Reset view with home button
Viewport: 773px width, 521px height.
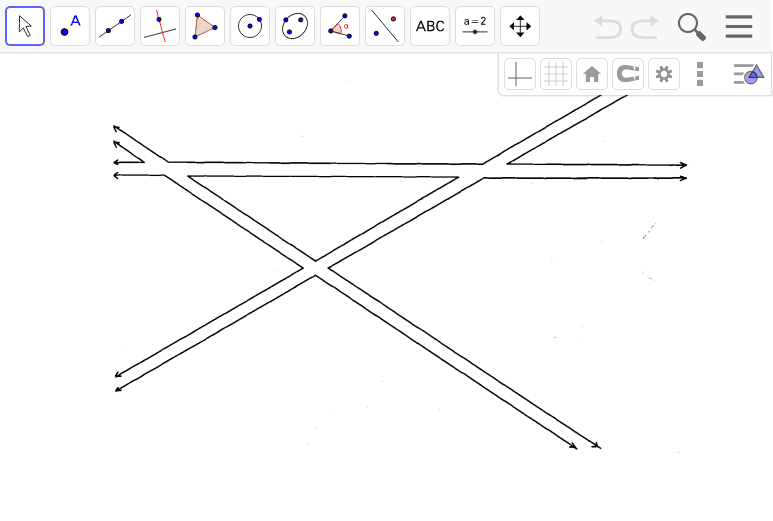click(x=592, y=74)
